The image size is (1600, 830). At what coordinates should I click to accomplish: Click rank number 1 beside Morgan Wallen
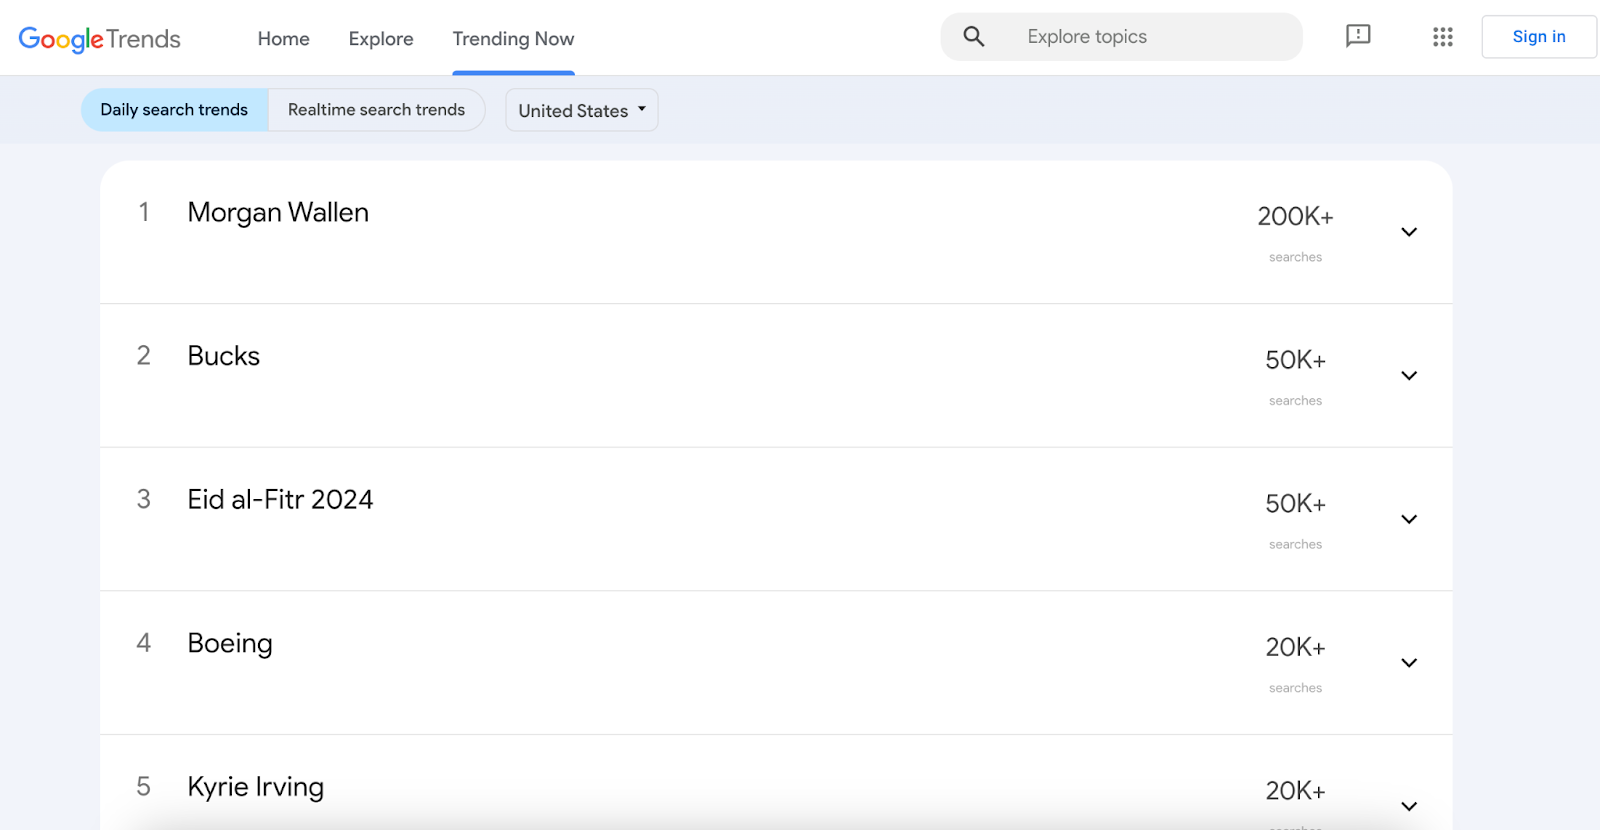(x=144, y=212)
